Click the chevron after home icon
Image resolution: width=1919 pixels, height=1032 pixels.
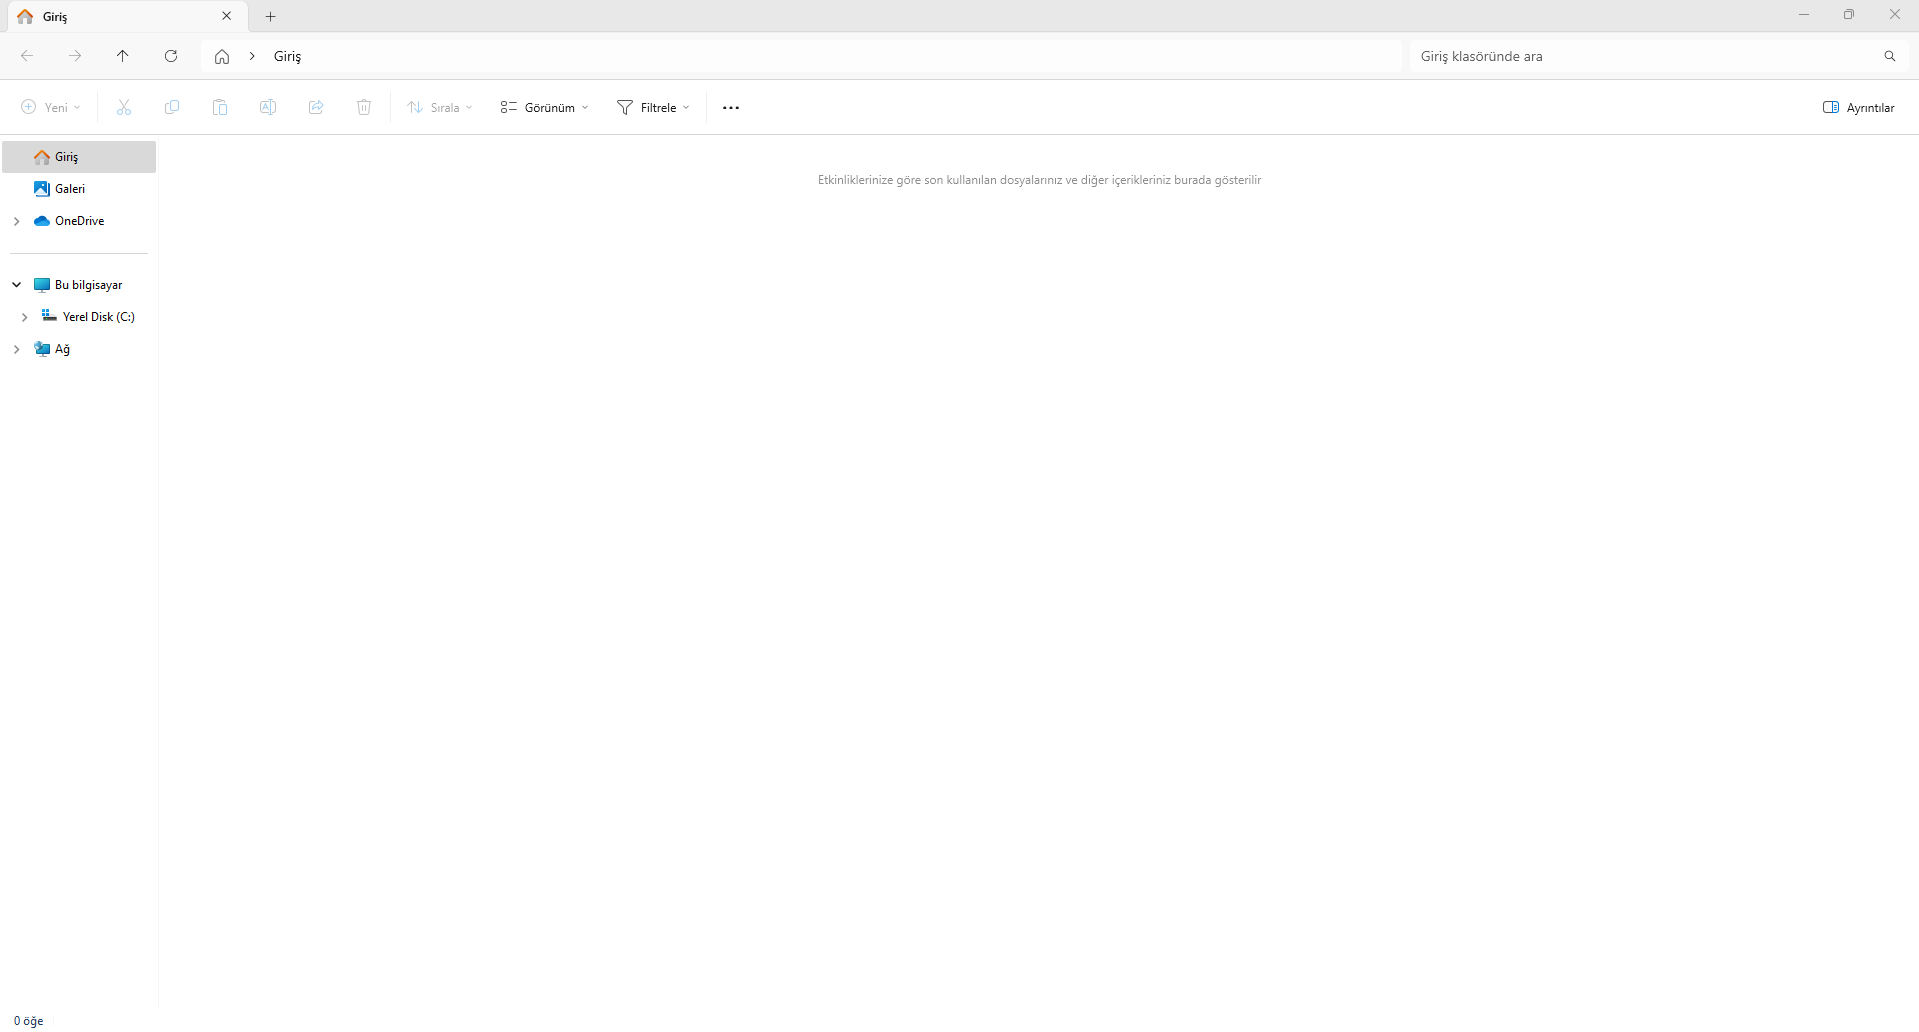(x=252, y=56)
